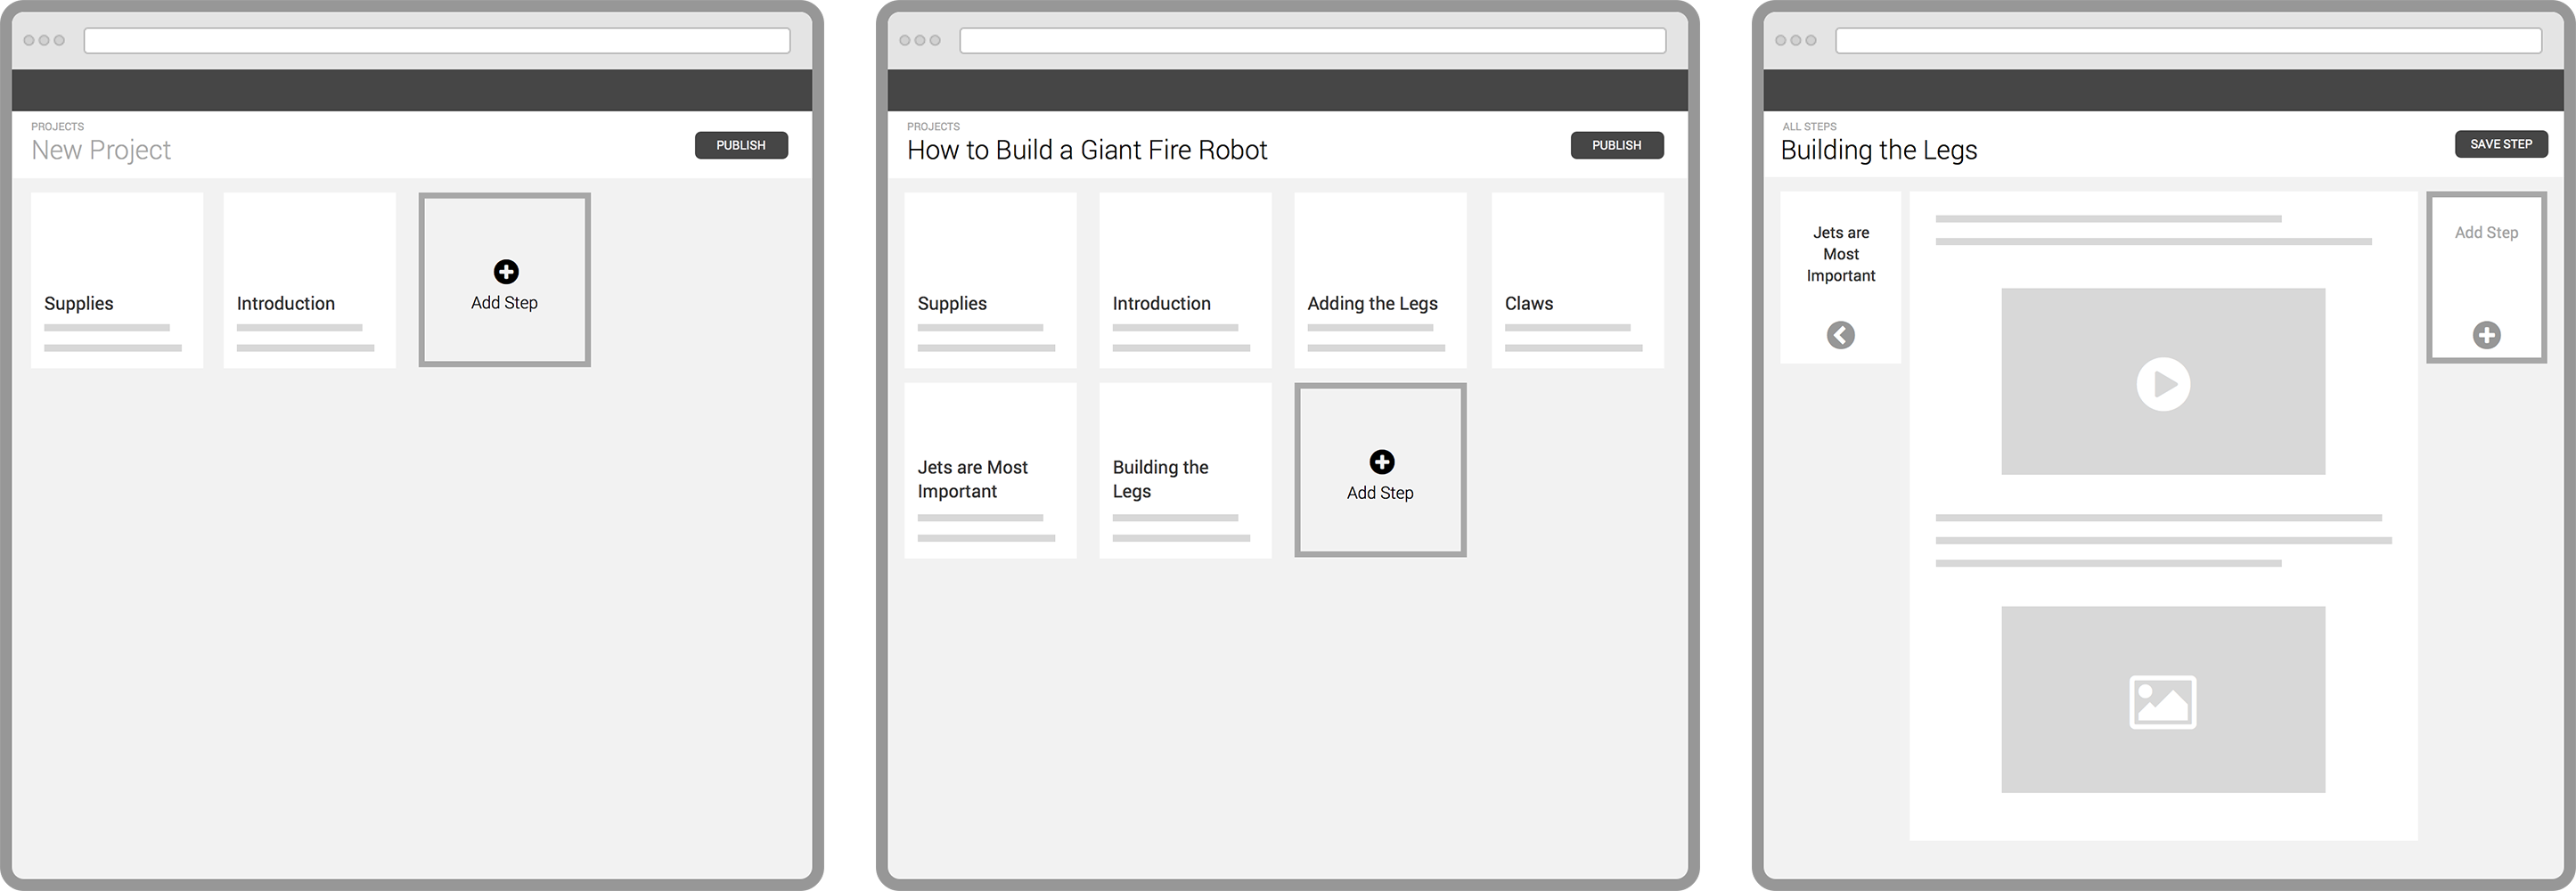Edit the How to Build a Giant Fire Robot title

coord(1087,150)
